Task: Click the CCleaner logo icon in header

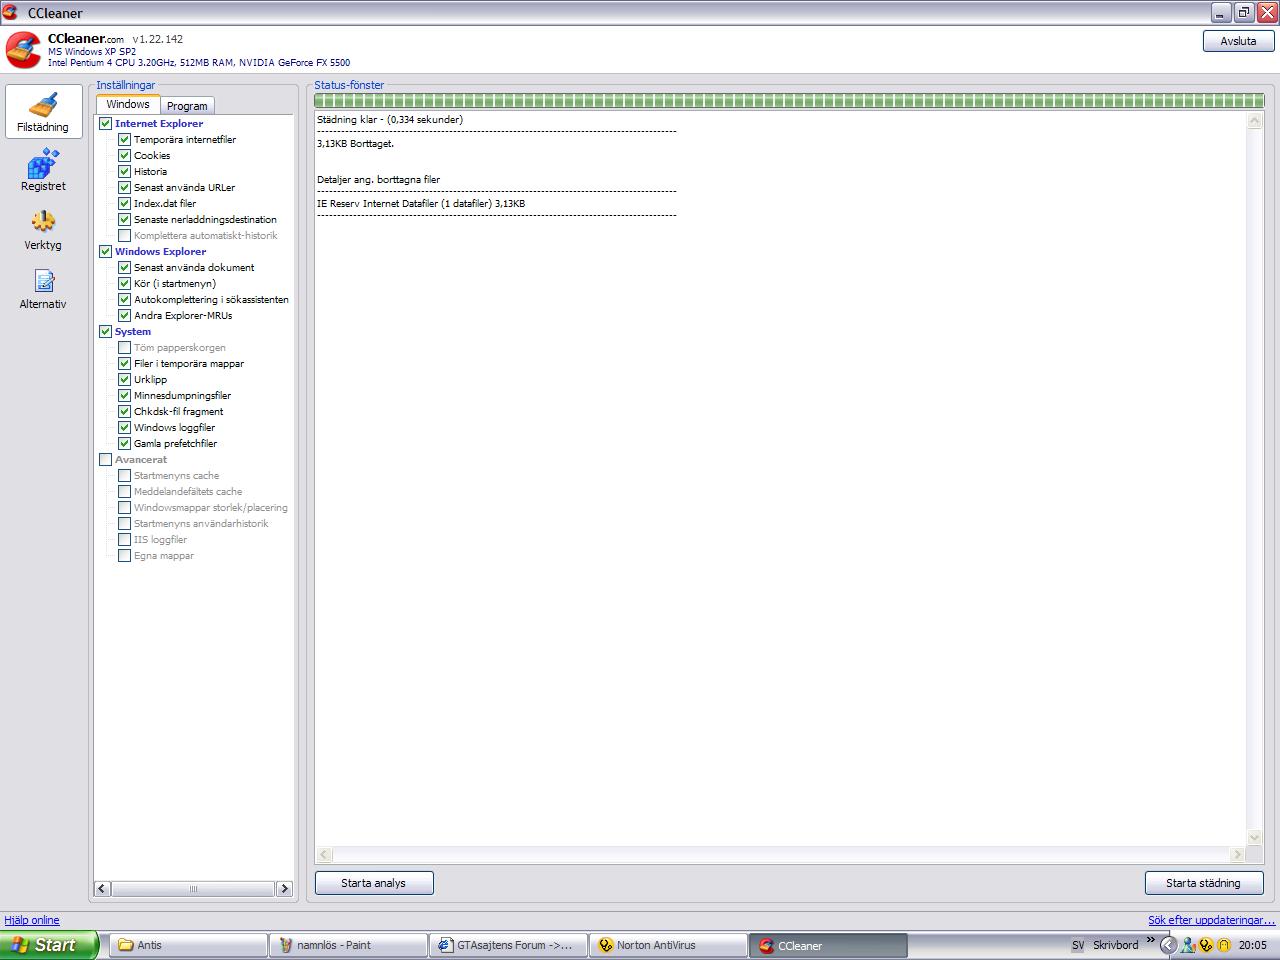Action: tap(24, 50)
